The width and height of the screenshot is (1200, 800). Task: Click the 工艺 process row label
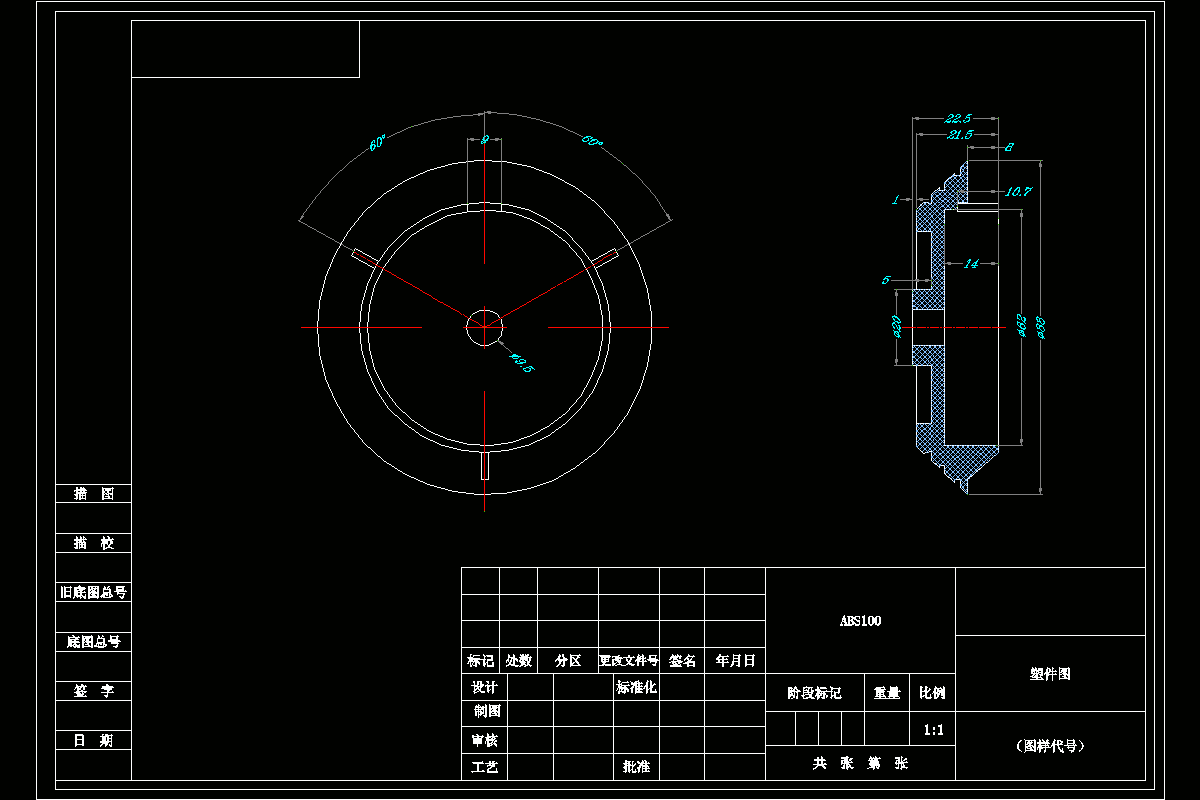(485, 767)
